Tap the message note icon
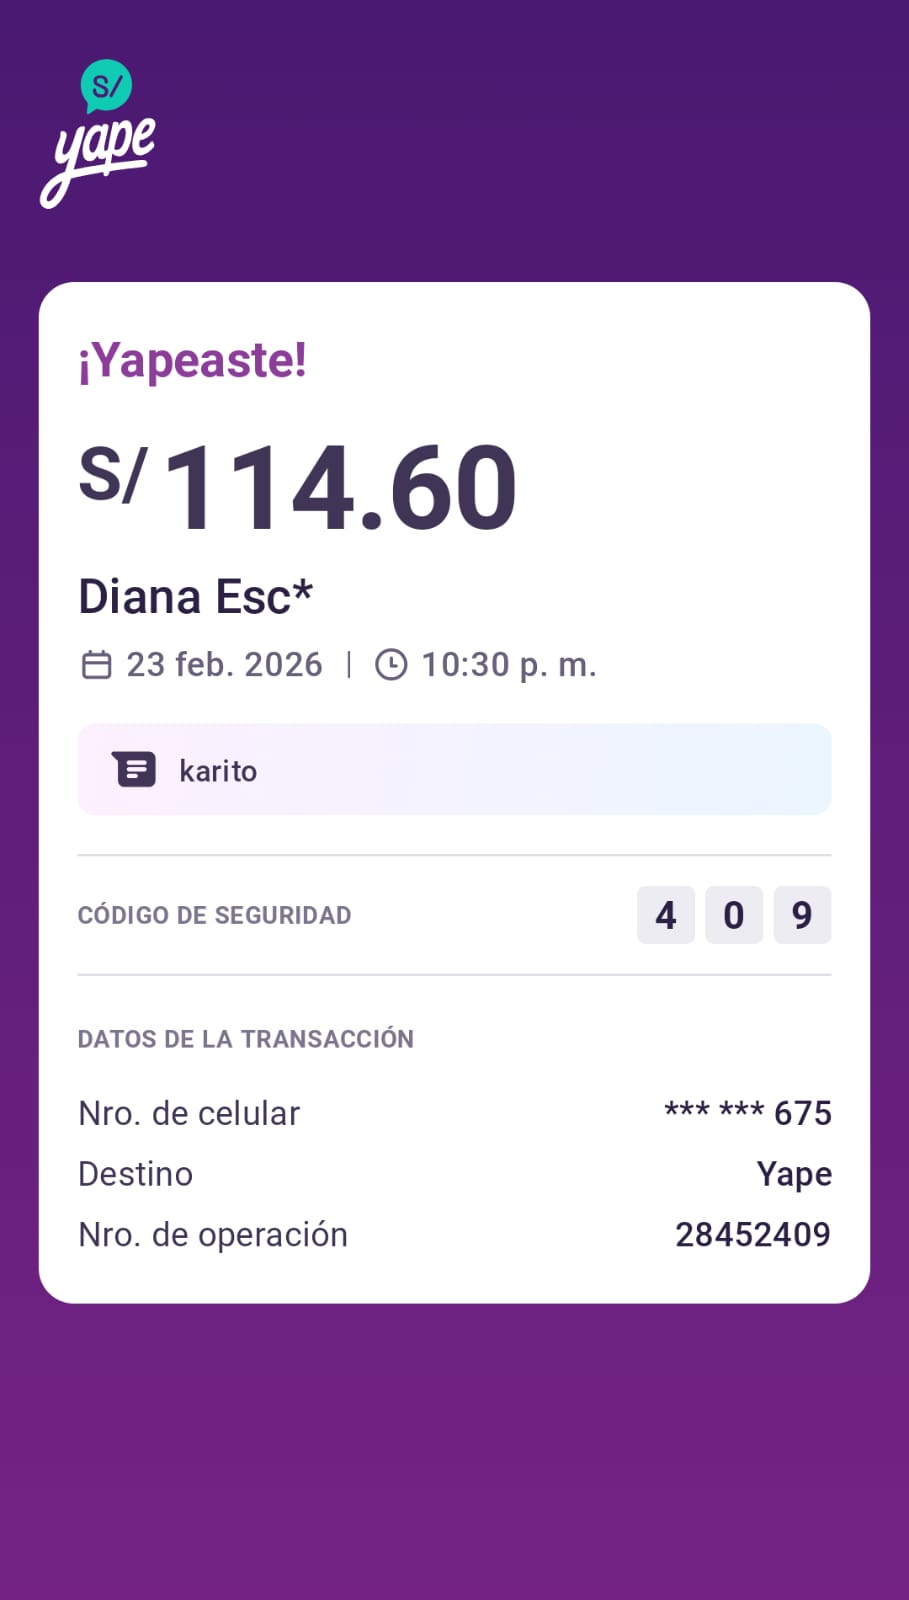 pyautogui.click(x=134, y=770)
